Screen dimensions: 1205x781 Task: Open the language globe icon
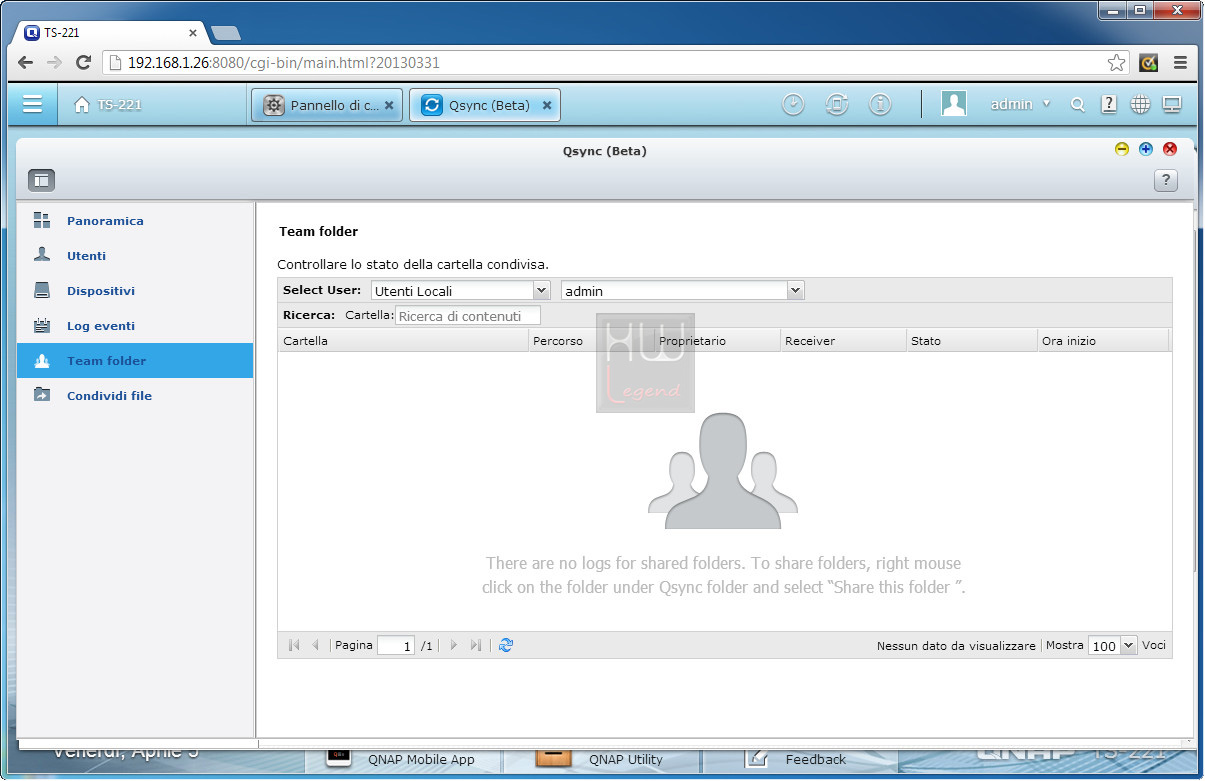click(1140, 104)
